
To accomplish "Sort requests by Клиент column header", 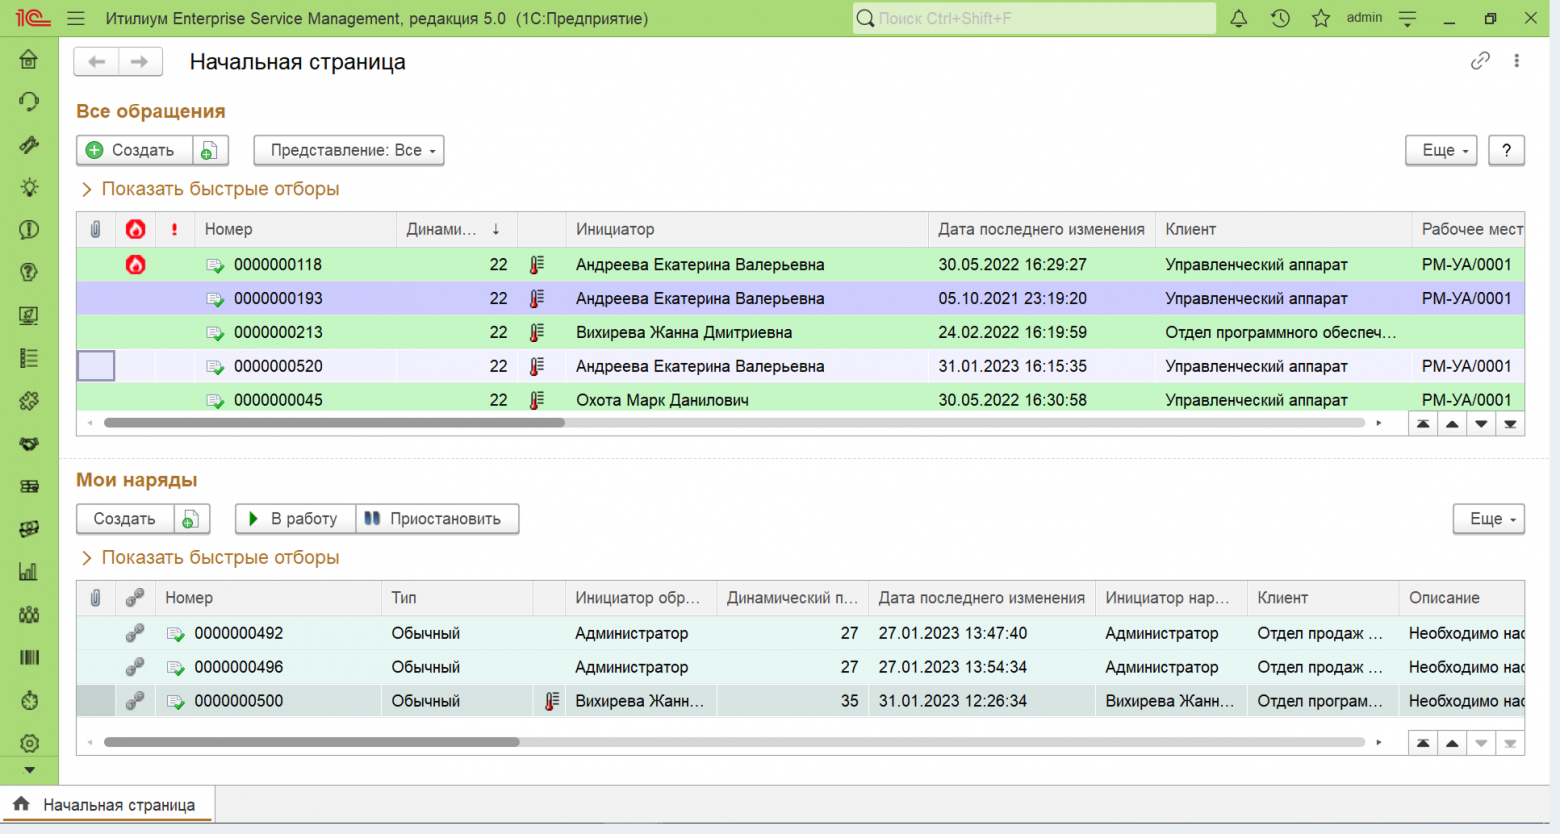I will pos(1283,229).
